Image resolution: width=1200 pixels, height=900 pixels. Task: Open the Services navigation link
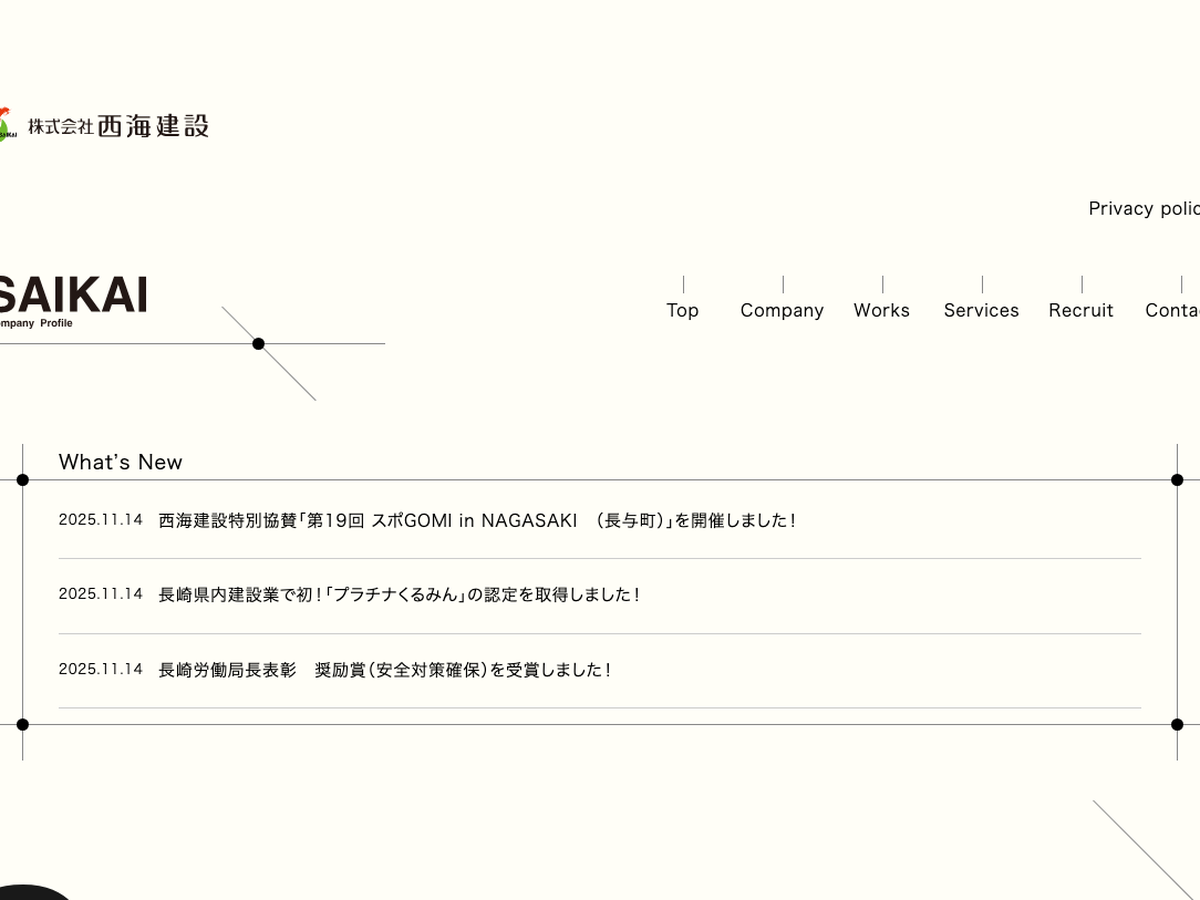[x=981, y=310]
